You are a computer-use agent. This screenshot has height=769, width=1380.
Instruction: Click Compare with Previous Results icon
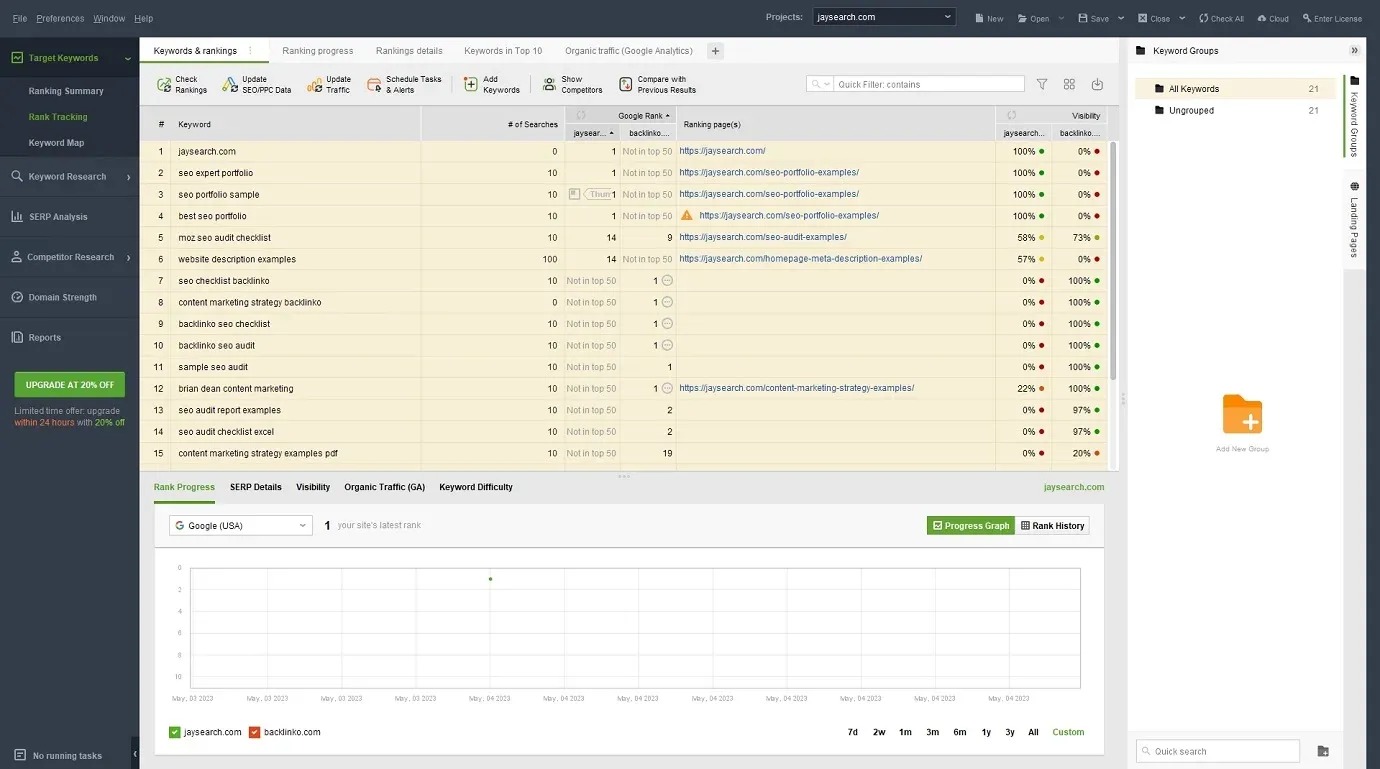[x=626, y=85]
